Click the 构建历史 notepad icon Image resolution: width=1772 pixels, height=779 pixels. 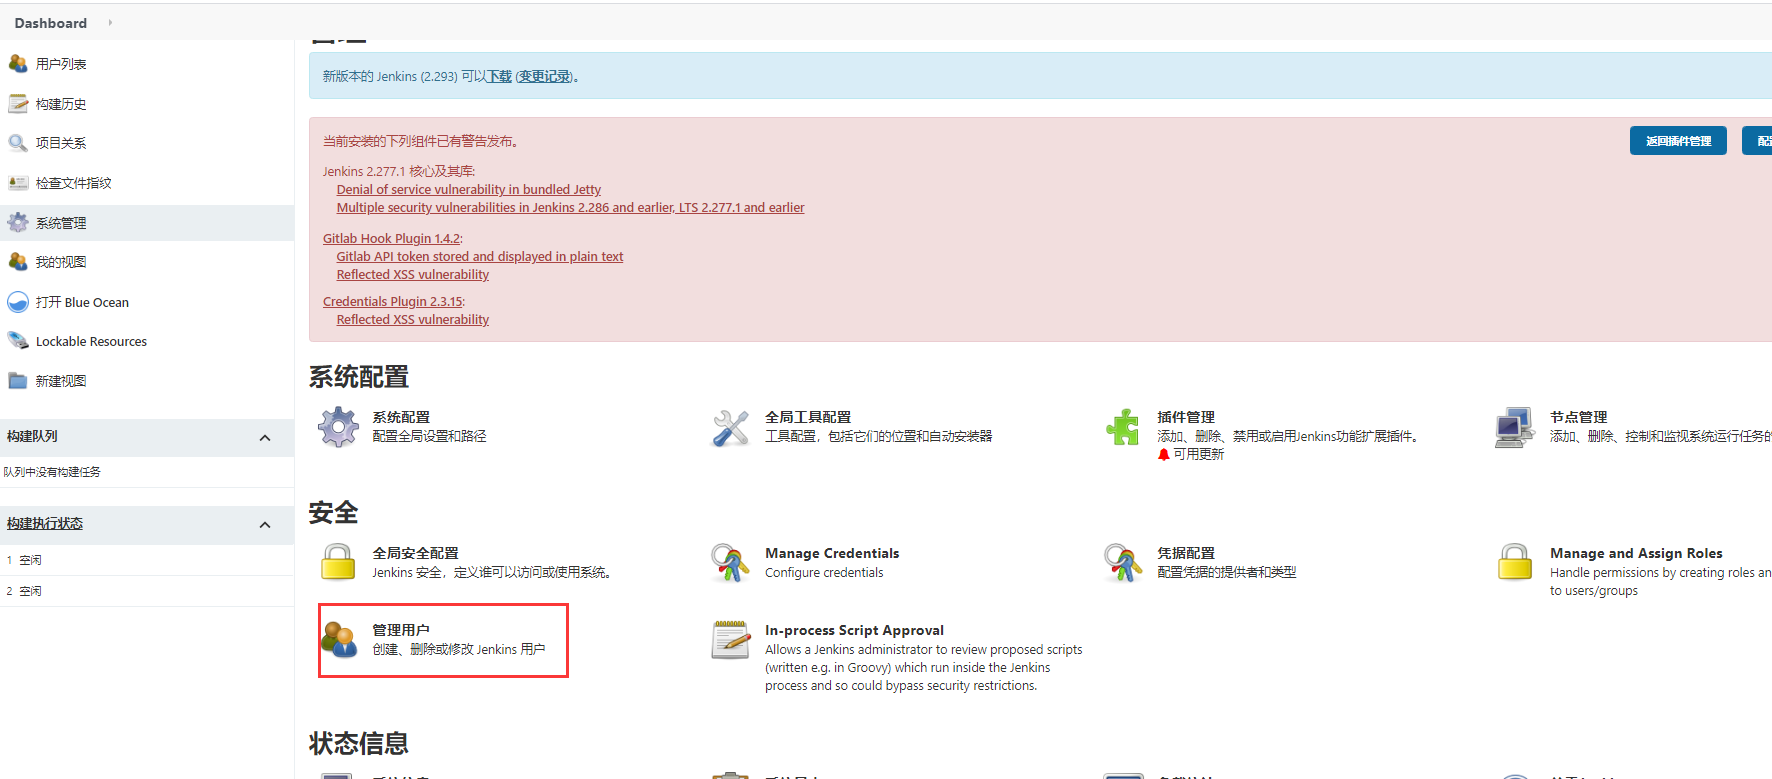[x=18, y=103]
